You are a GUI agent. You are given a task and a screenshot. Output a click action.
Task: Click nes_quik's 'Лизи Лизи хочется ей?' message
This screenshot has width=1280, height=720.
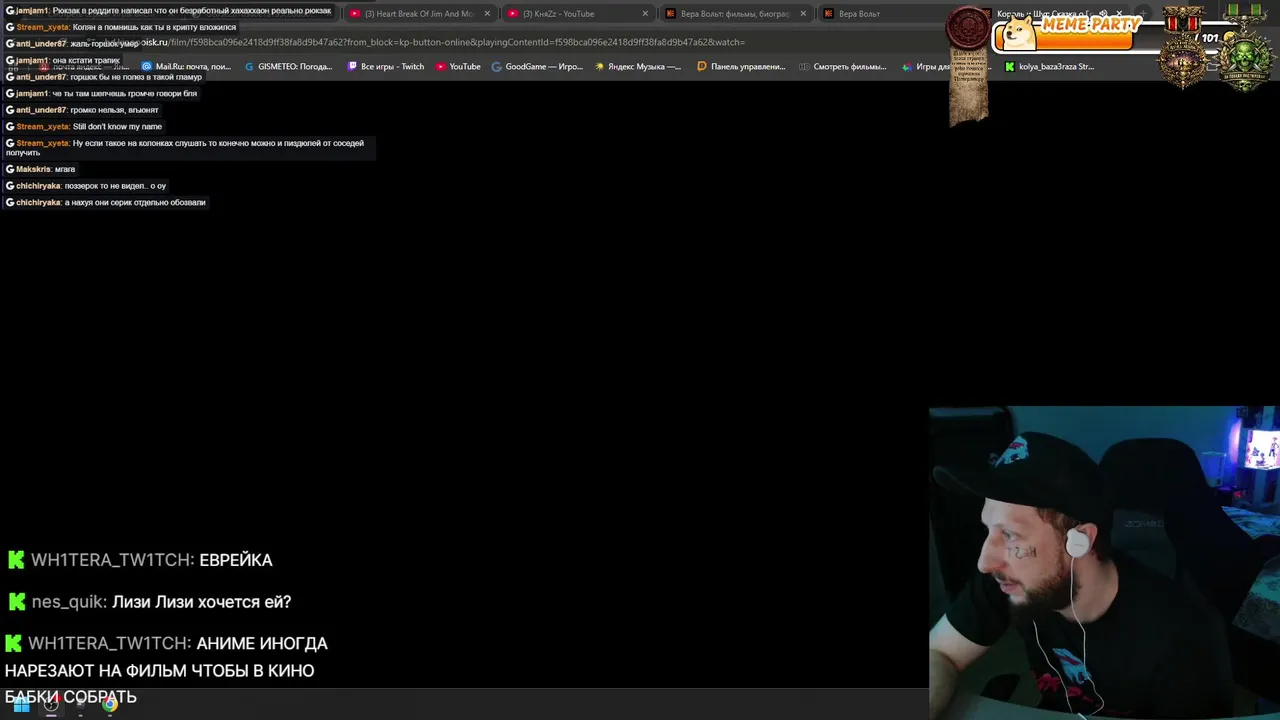pyautogui.click(x=149, y=602)
